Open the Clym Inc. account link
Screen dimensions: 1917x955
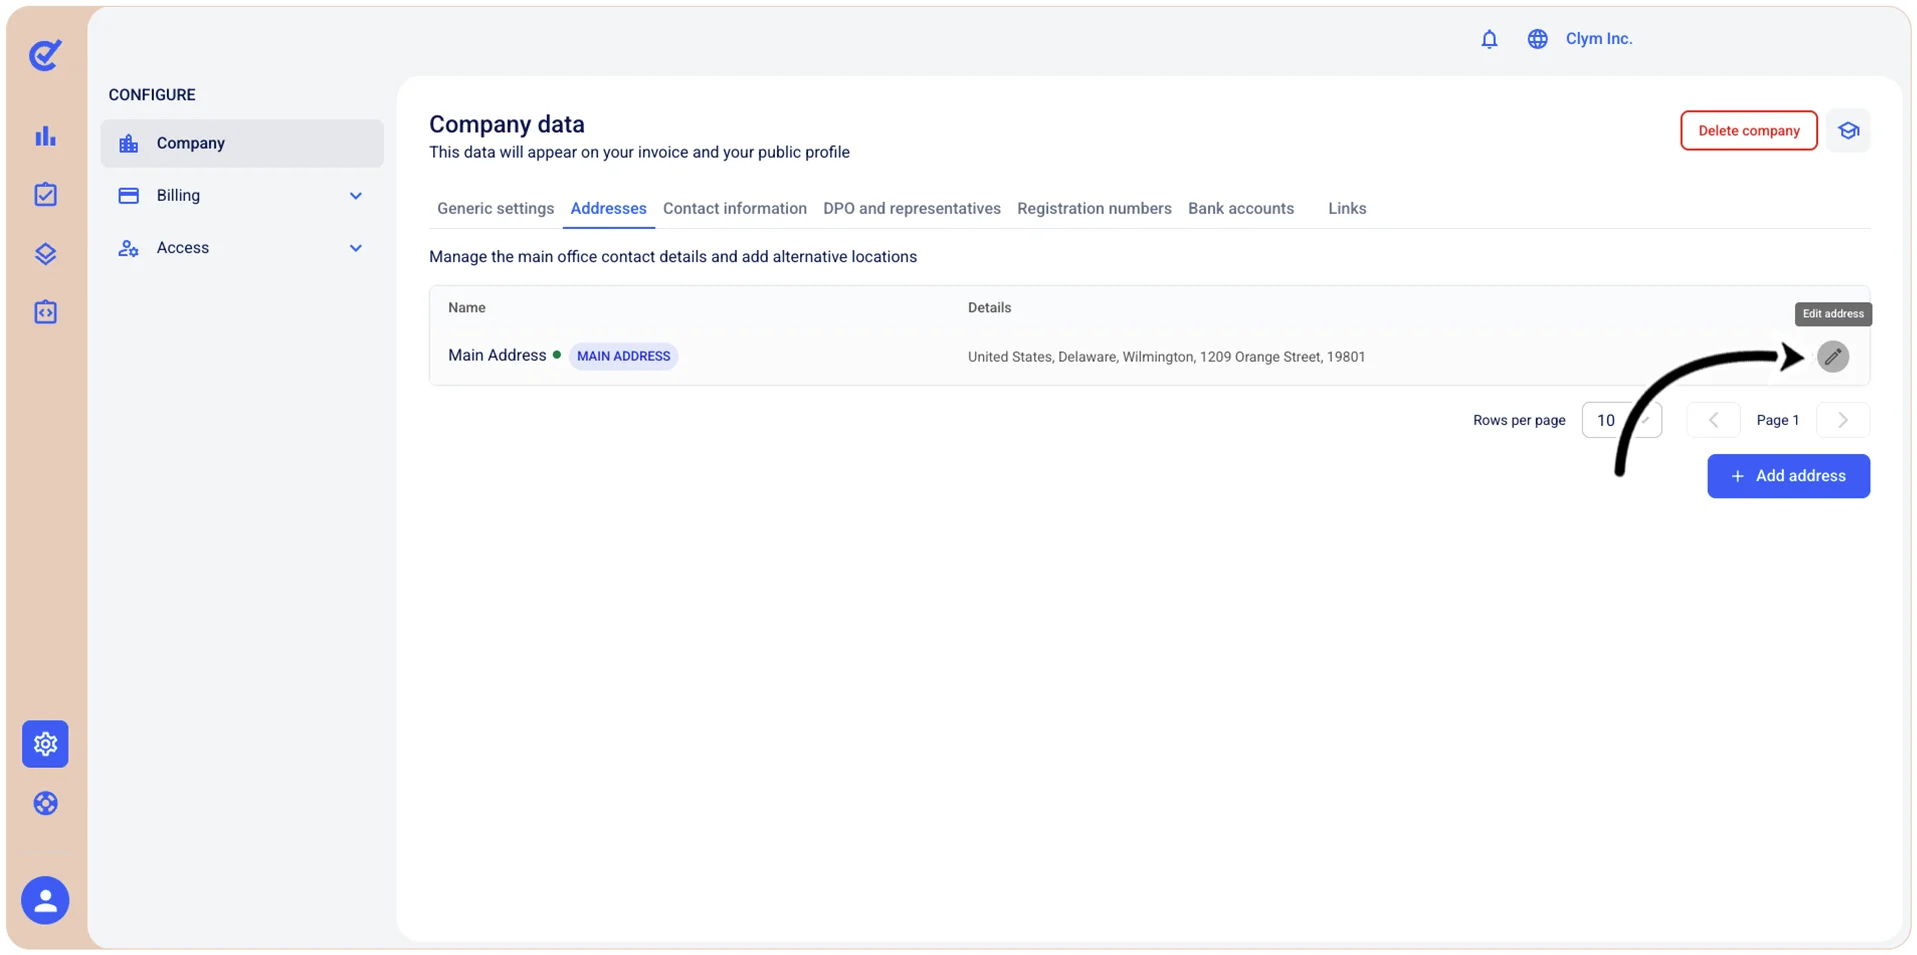[x=1598, y=39]
